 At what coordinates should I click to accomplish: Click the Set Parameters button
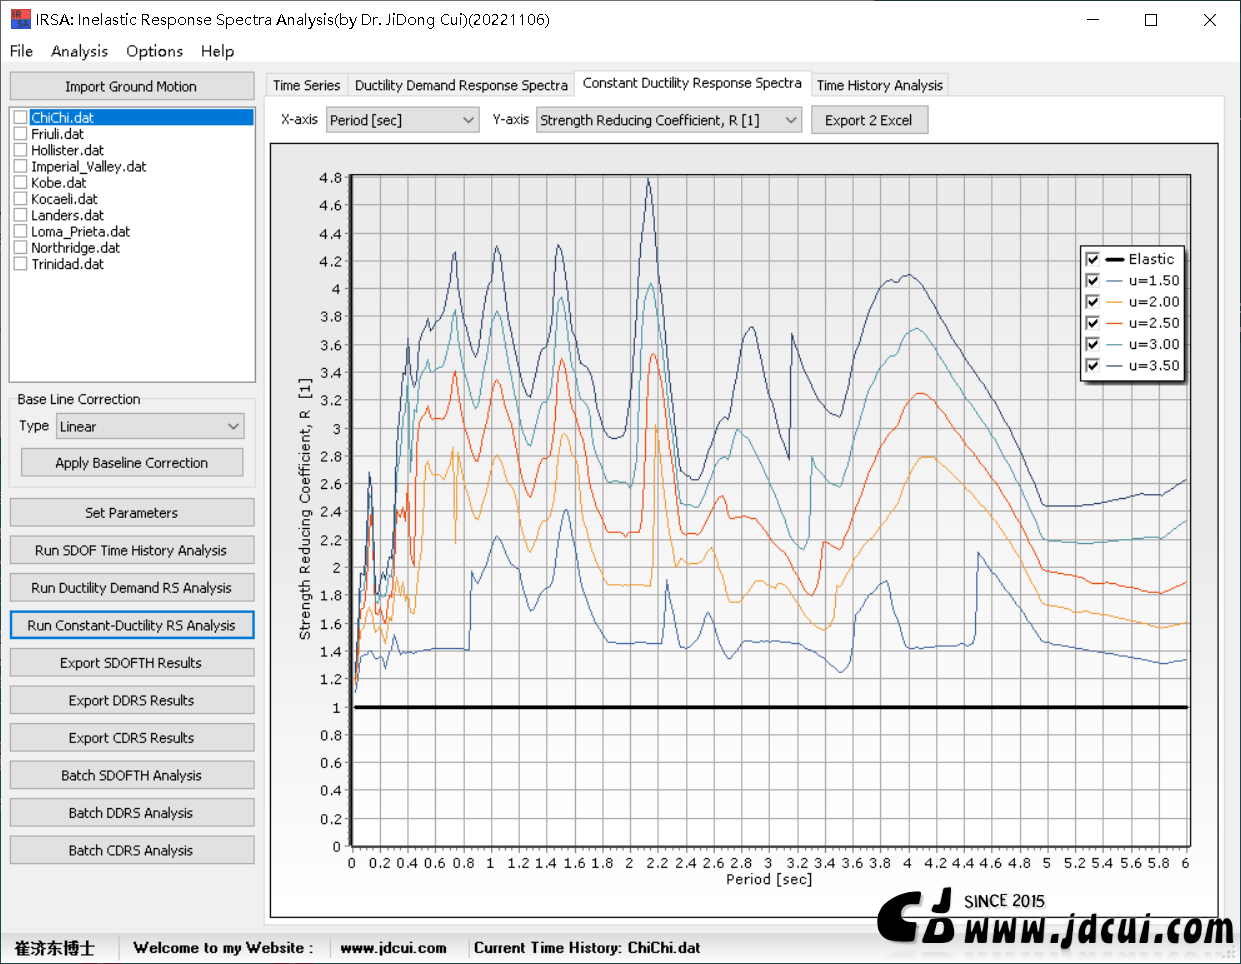[x=132, y=513]
